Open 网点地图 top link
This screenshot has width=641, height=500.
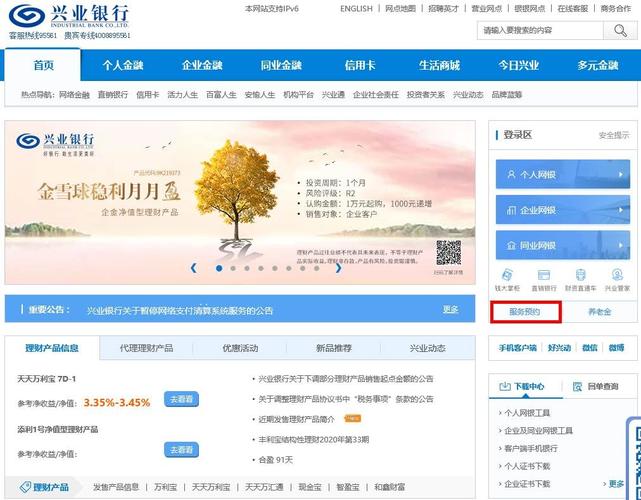(400, 9)
